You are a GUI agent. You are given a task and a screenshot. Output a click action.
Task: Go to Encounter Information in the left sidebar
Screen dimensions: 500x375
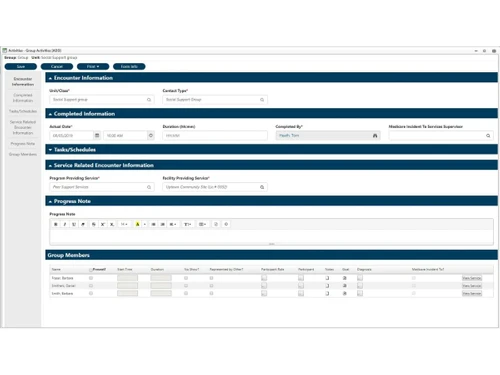23,82
